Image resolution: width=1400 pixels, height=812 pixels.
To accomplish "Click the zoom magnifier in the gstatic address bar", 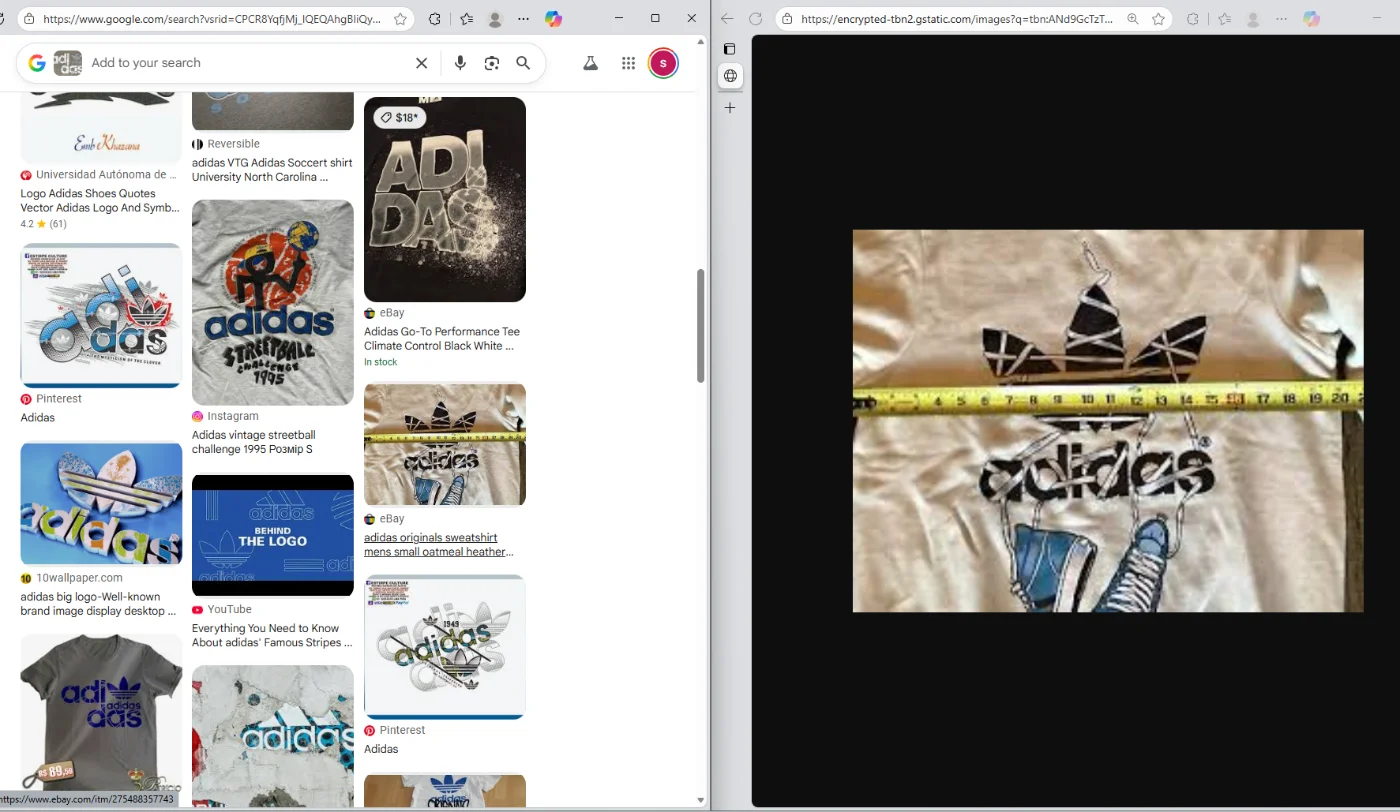I will coord(1133,19).
